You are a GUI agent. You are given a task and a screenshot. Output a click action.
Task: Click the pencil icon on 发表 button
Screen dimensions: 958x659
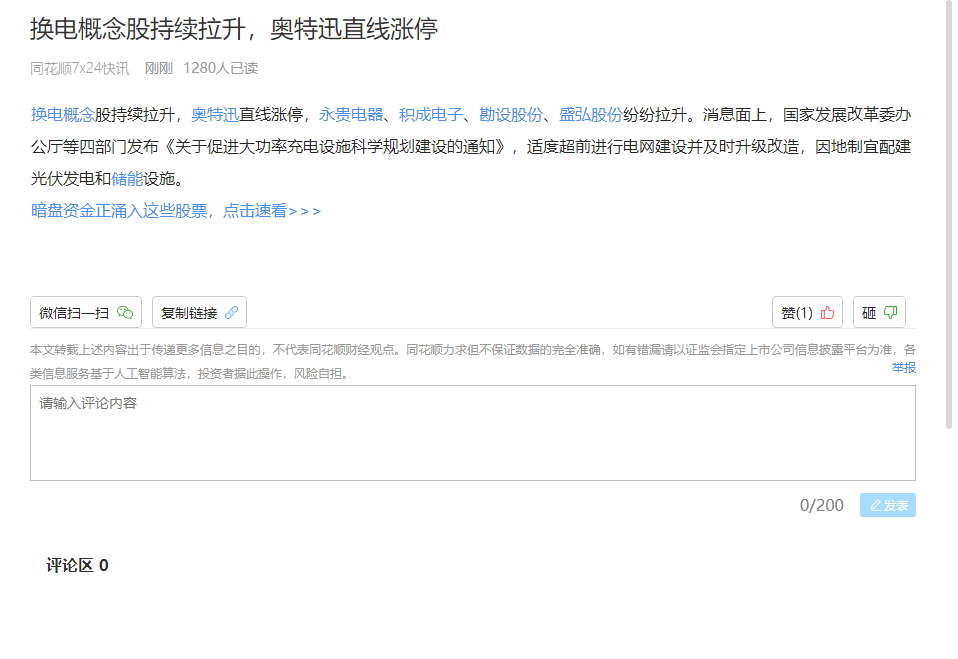876,506
